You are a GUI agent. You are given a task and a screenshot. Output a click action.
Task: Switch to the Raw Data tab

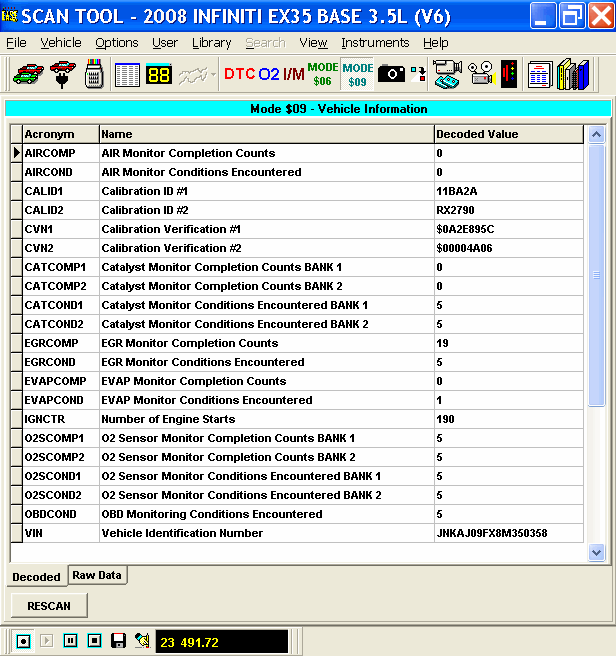[x=98, y=575]
